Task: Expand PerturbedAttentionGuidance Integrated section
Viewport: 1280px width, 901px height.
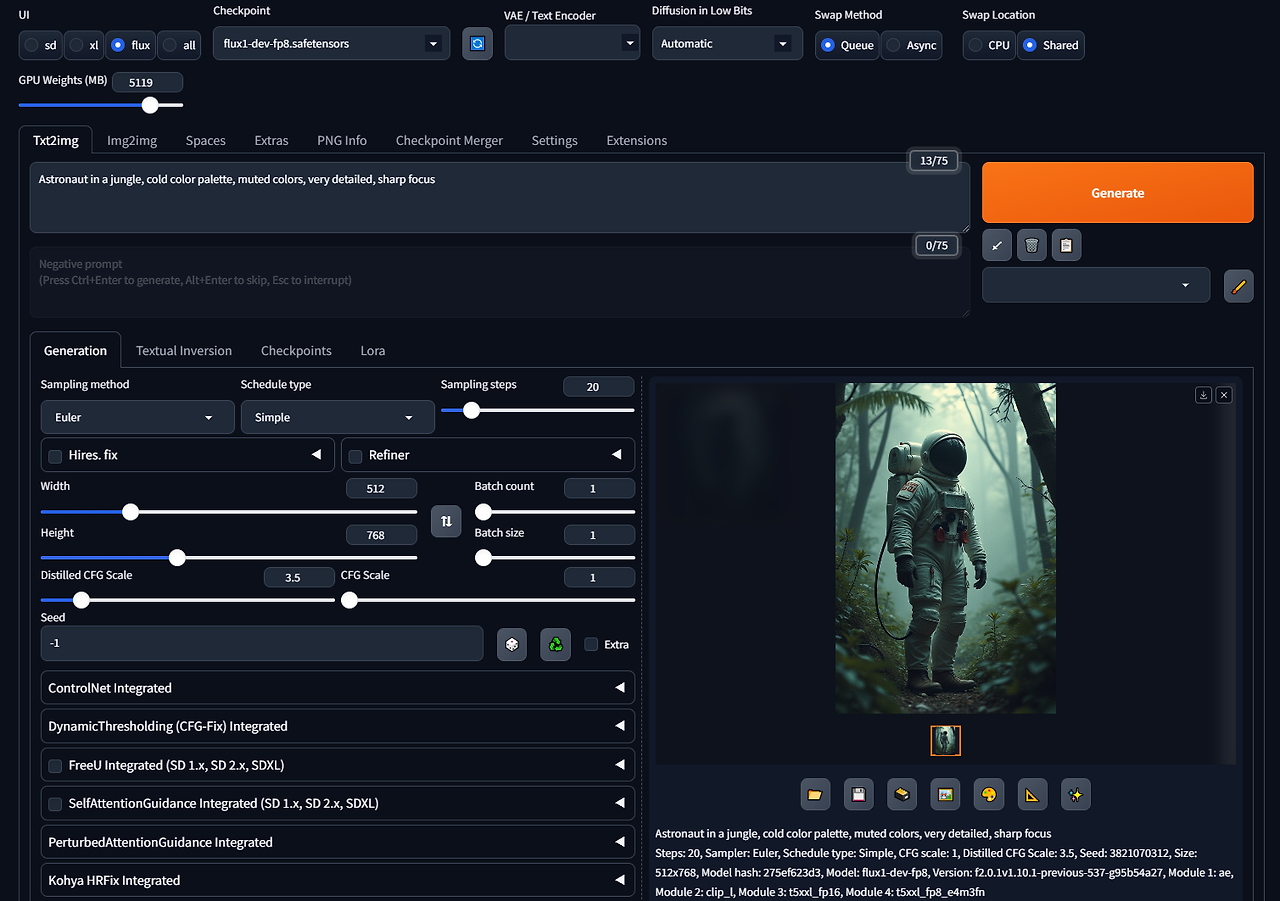Action: coord(338,842)
